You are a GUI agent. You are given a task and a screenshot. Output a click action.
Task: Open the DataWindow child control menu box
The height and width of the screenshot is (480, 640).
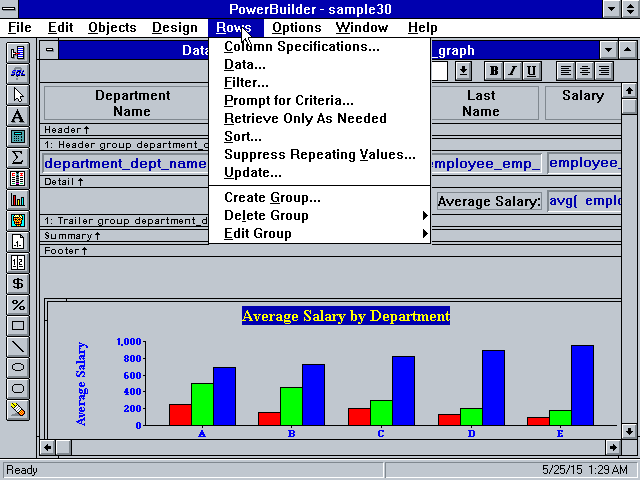coord(50,50)
